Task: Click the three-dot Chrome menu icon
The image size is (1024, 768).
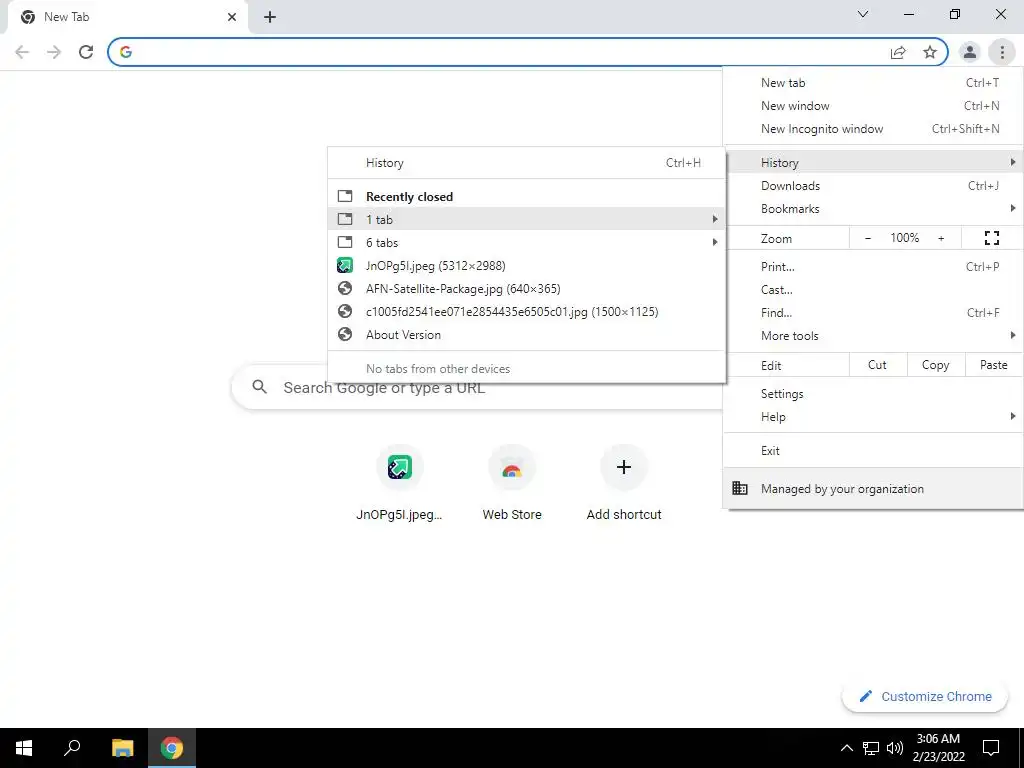Action: [x=1002, y=52]
